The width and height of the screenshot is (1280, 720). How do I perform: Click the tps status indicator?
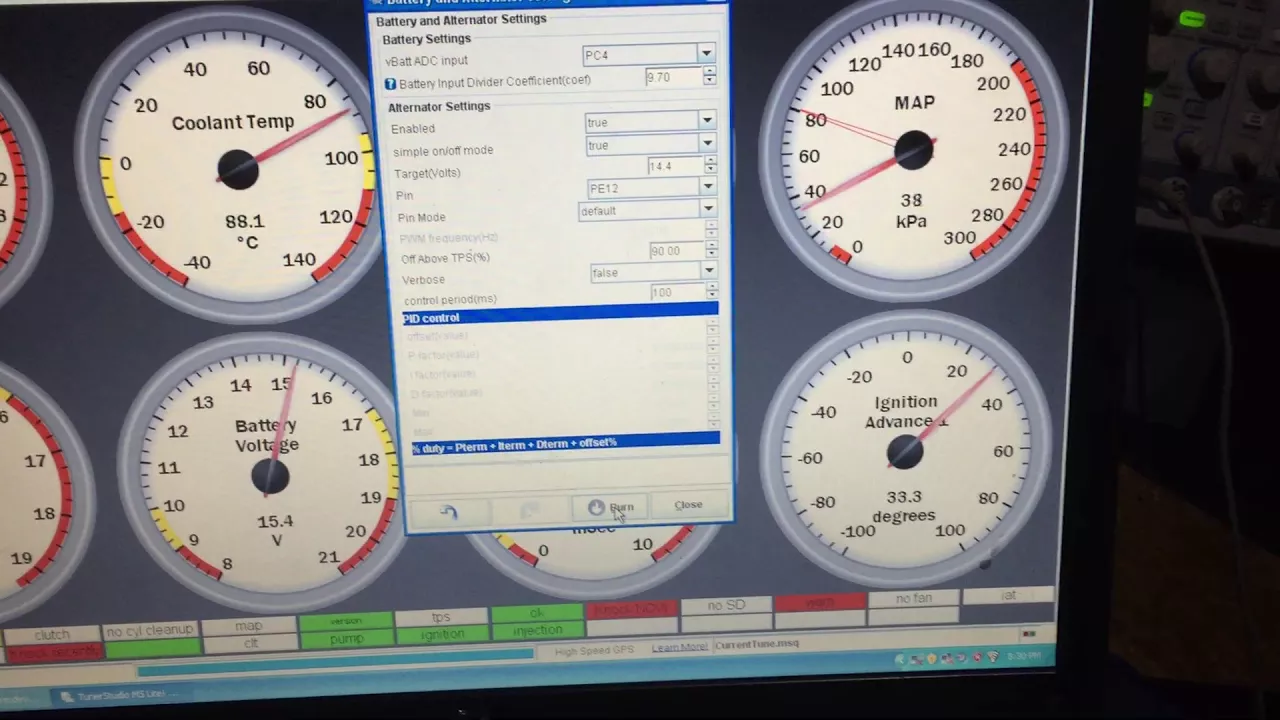(x=441, y=617)
